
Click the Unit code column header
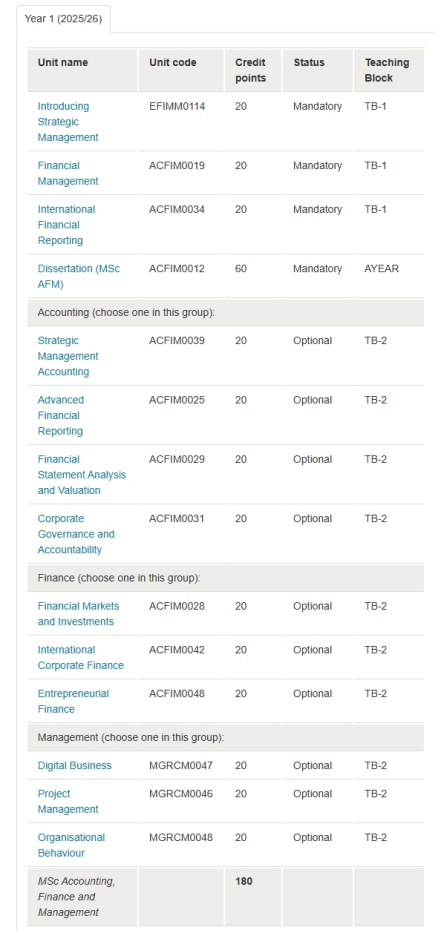tap(173, 62)
